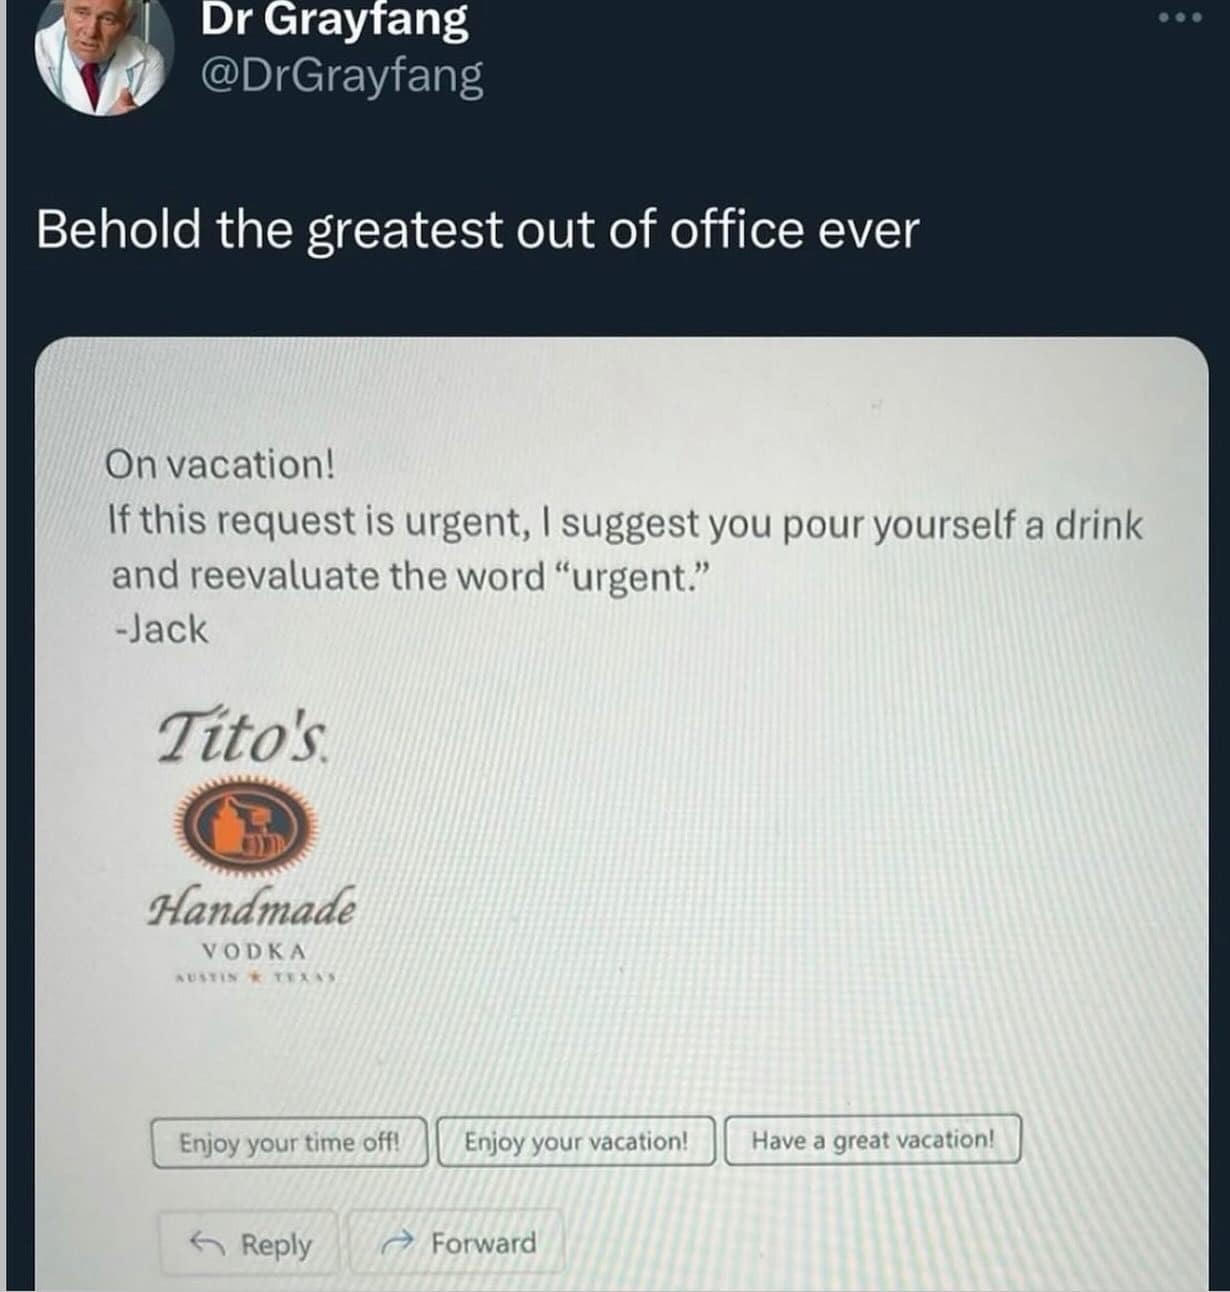Viewport: 1230px width, 1292px height.
Task: Click the "If this request is urgent" sentence
Action: (624, 522)
